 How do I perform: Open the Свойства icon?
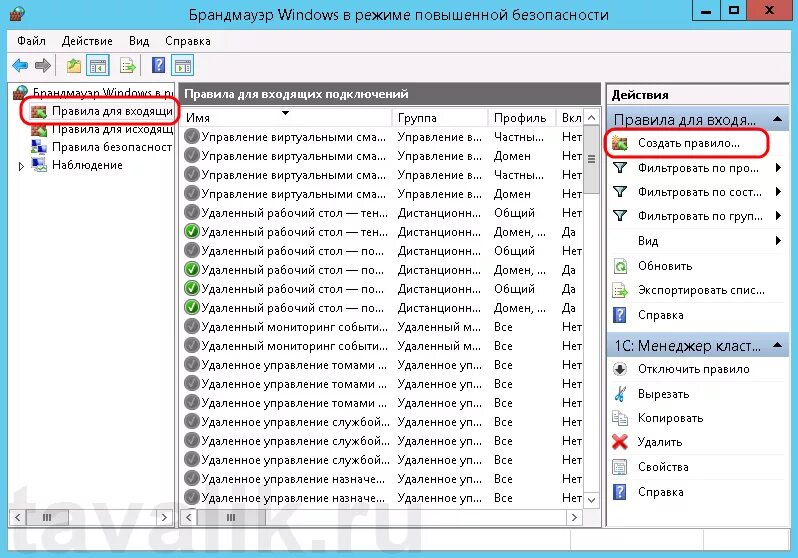(x=620, y=467)
